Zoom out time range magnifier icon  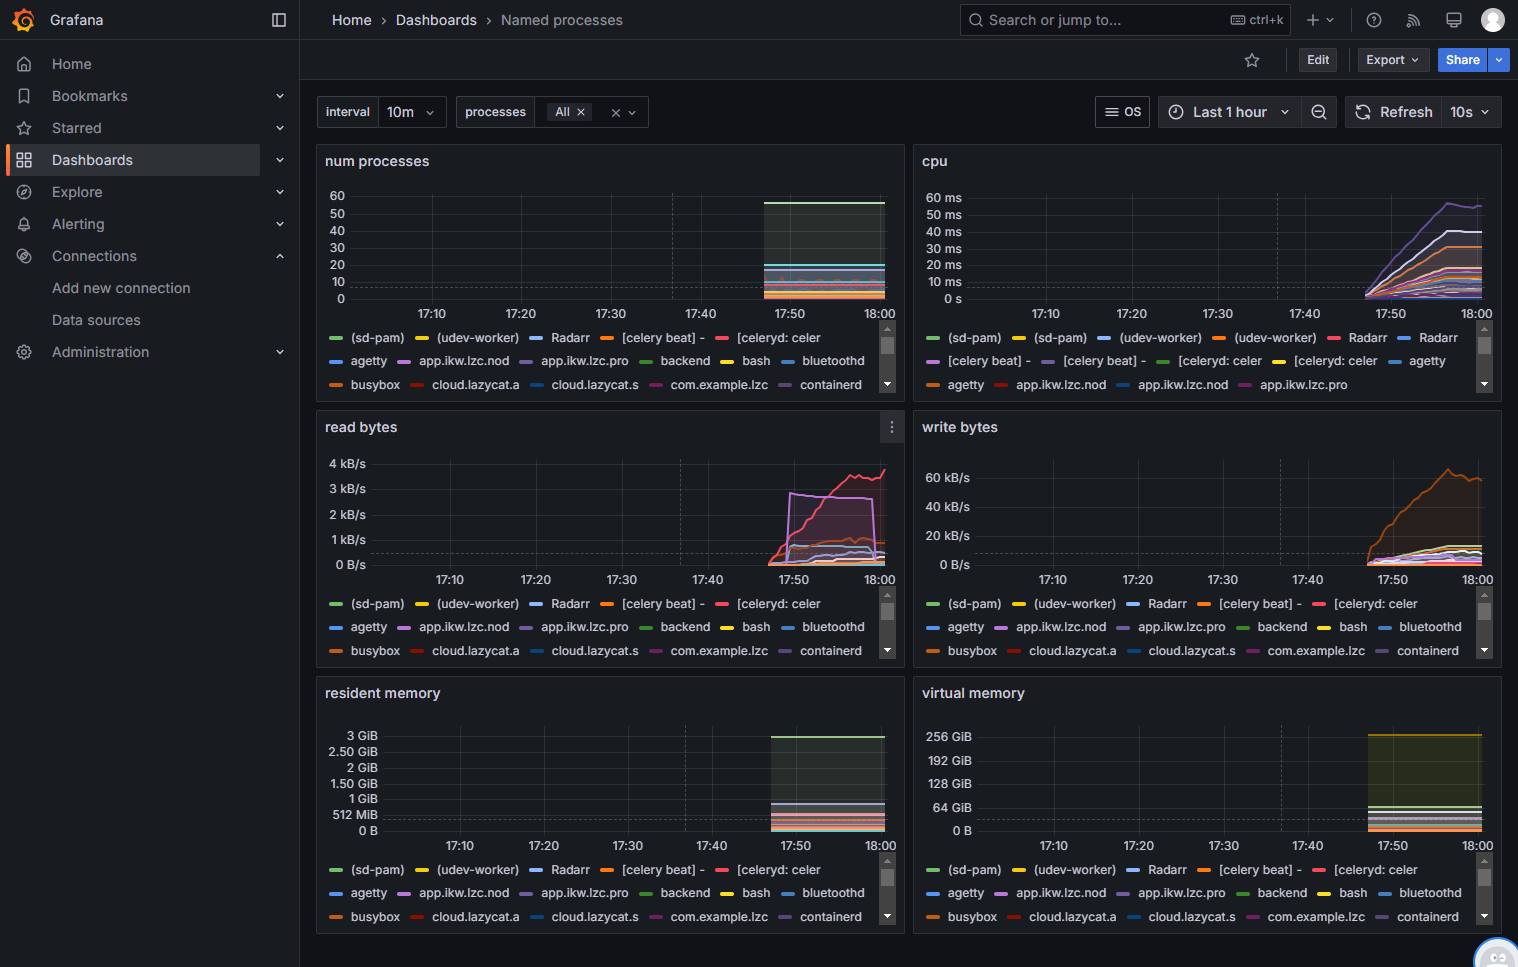pos(1319,112)
